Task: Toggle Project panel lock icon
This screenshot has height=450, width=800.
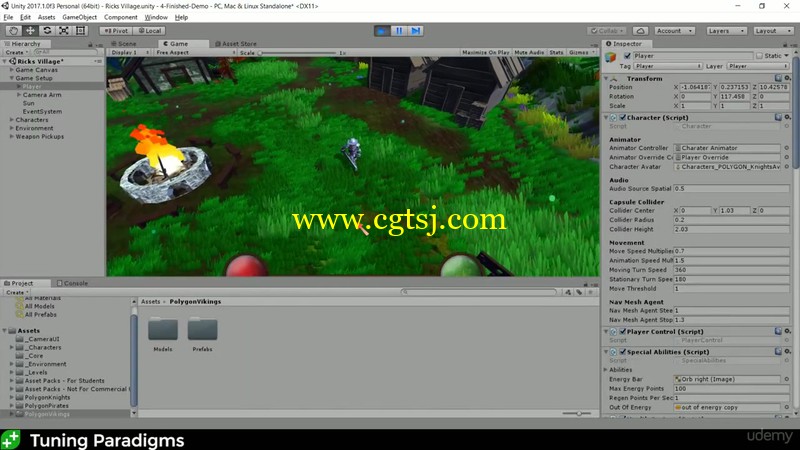Action: pyautogui.click(x=585, y=284)
